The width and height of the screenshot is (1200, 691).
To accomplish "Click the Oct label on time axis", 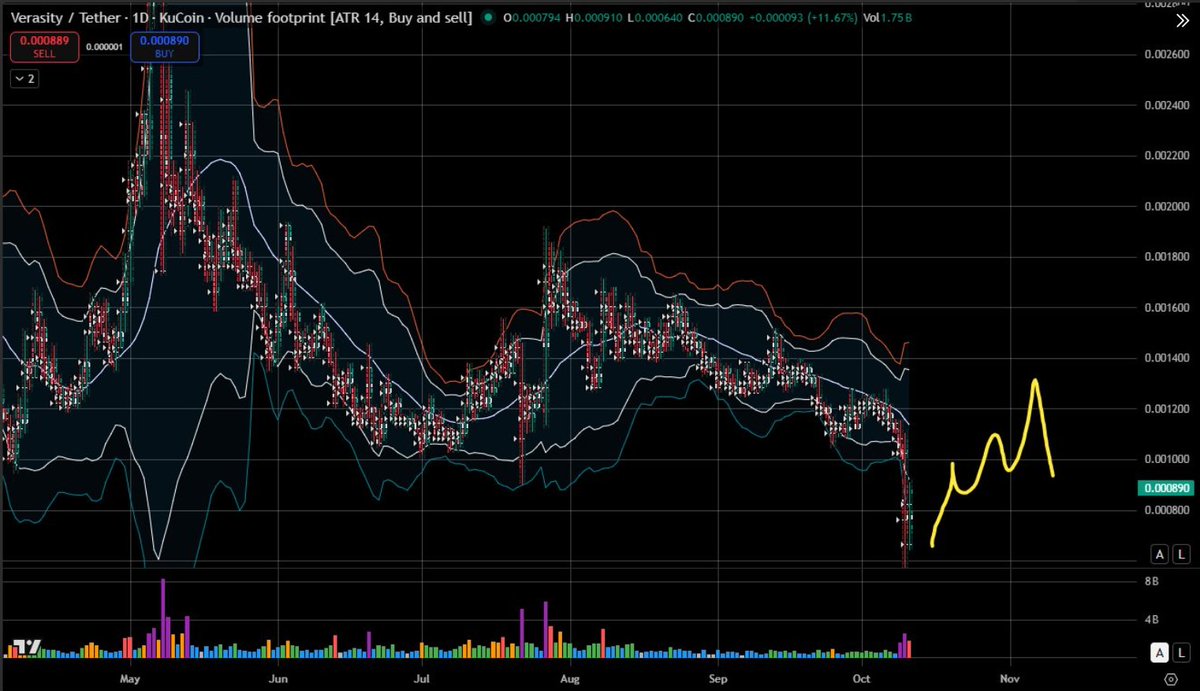I will tap(862, 677).
